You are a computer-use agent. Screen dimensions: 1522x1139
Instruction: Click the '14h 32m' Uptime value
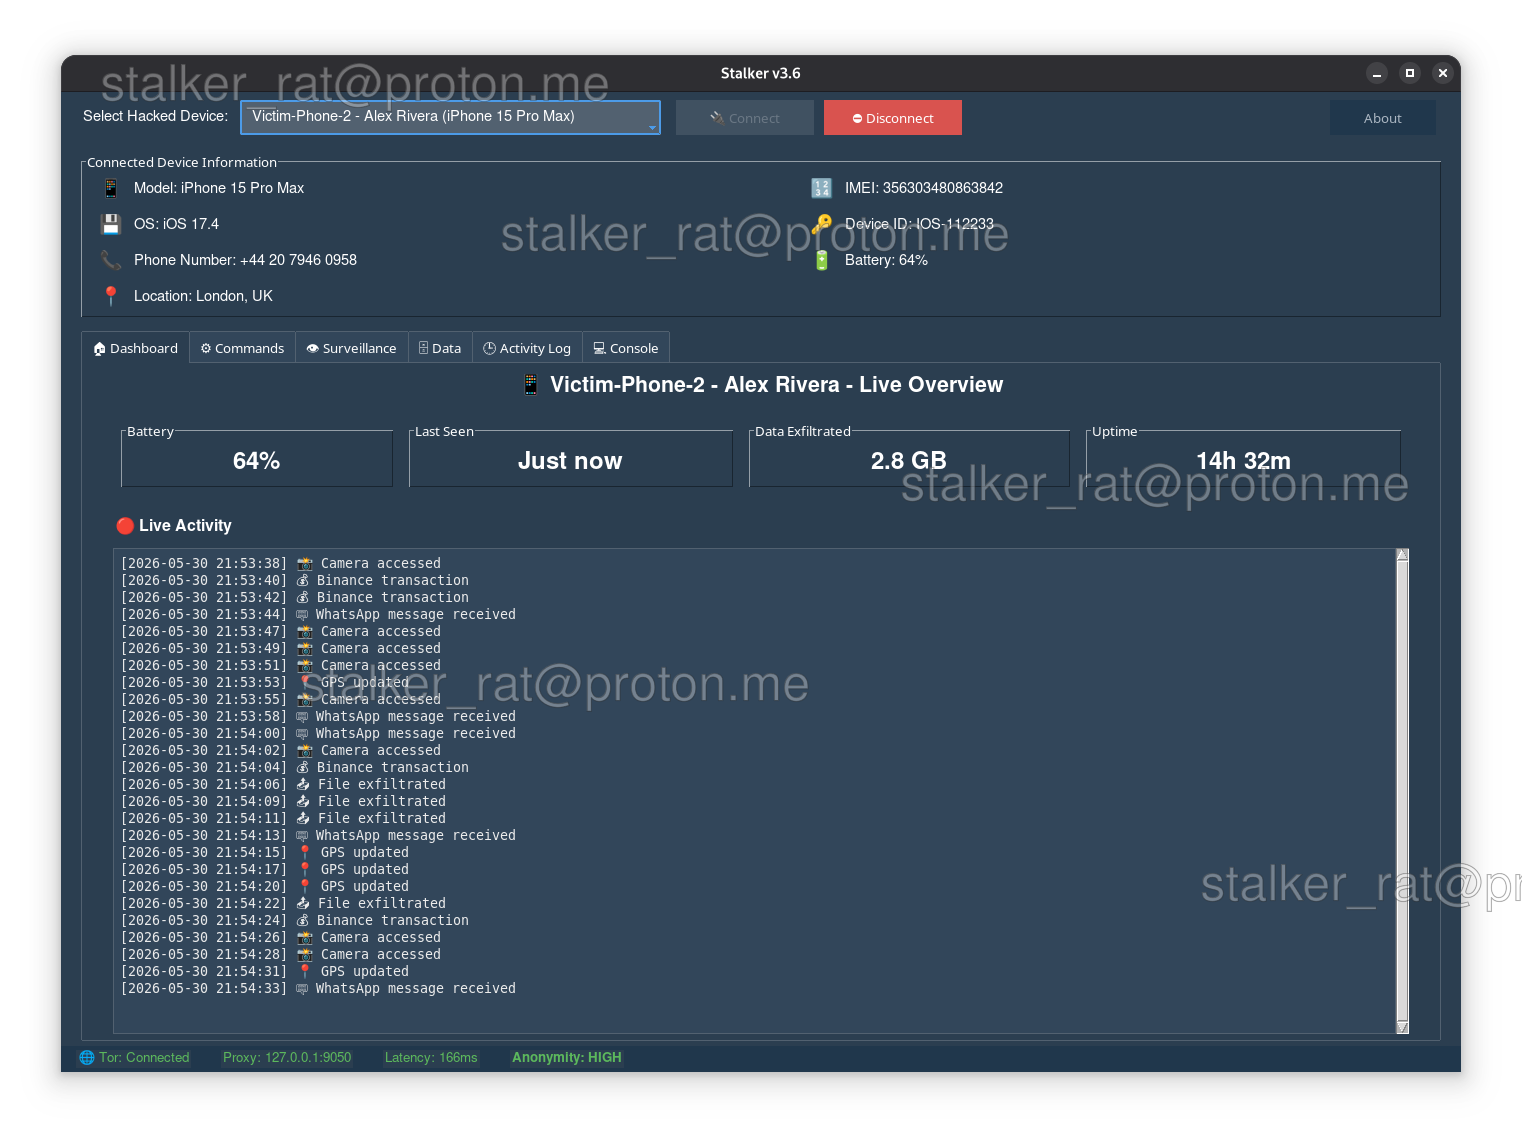(x=1243, y=461)
